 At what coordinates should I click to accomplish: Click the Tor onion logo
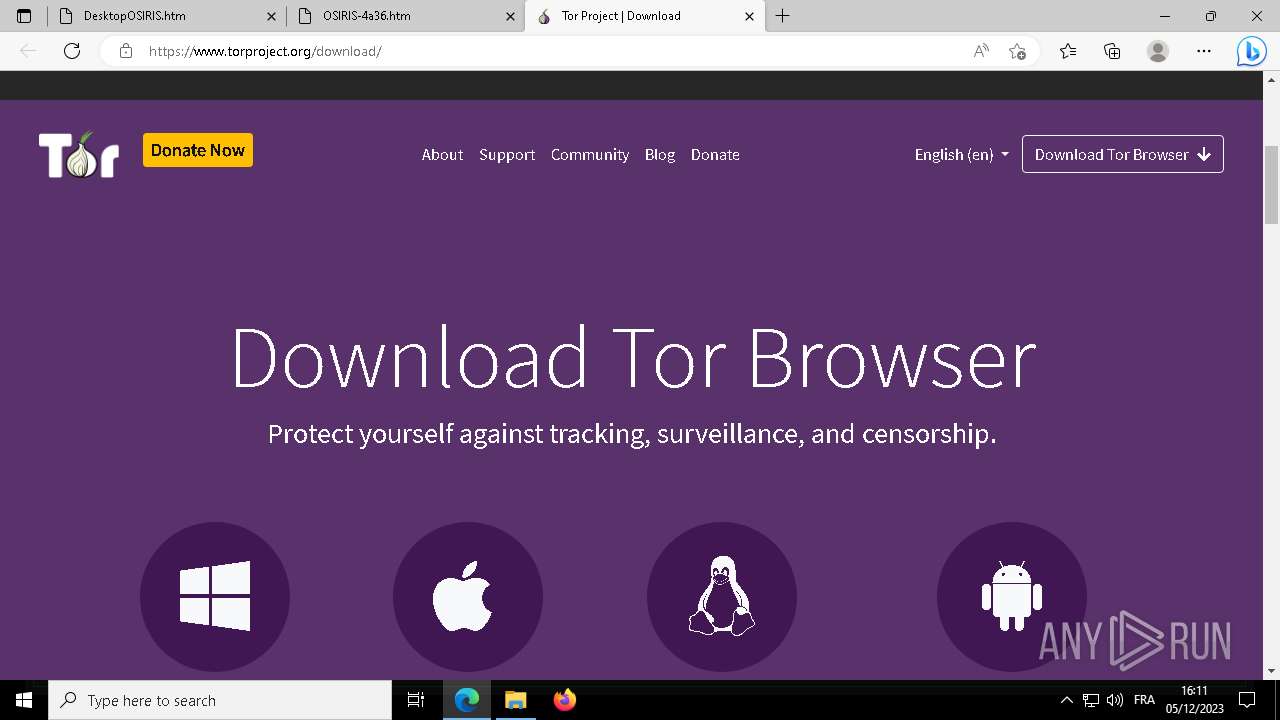click(79, 154)
